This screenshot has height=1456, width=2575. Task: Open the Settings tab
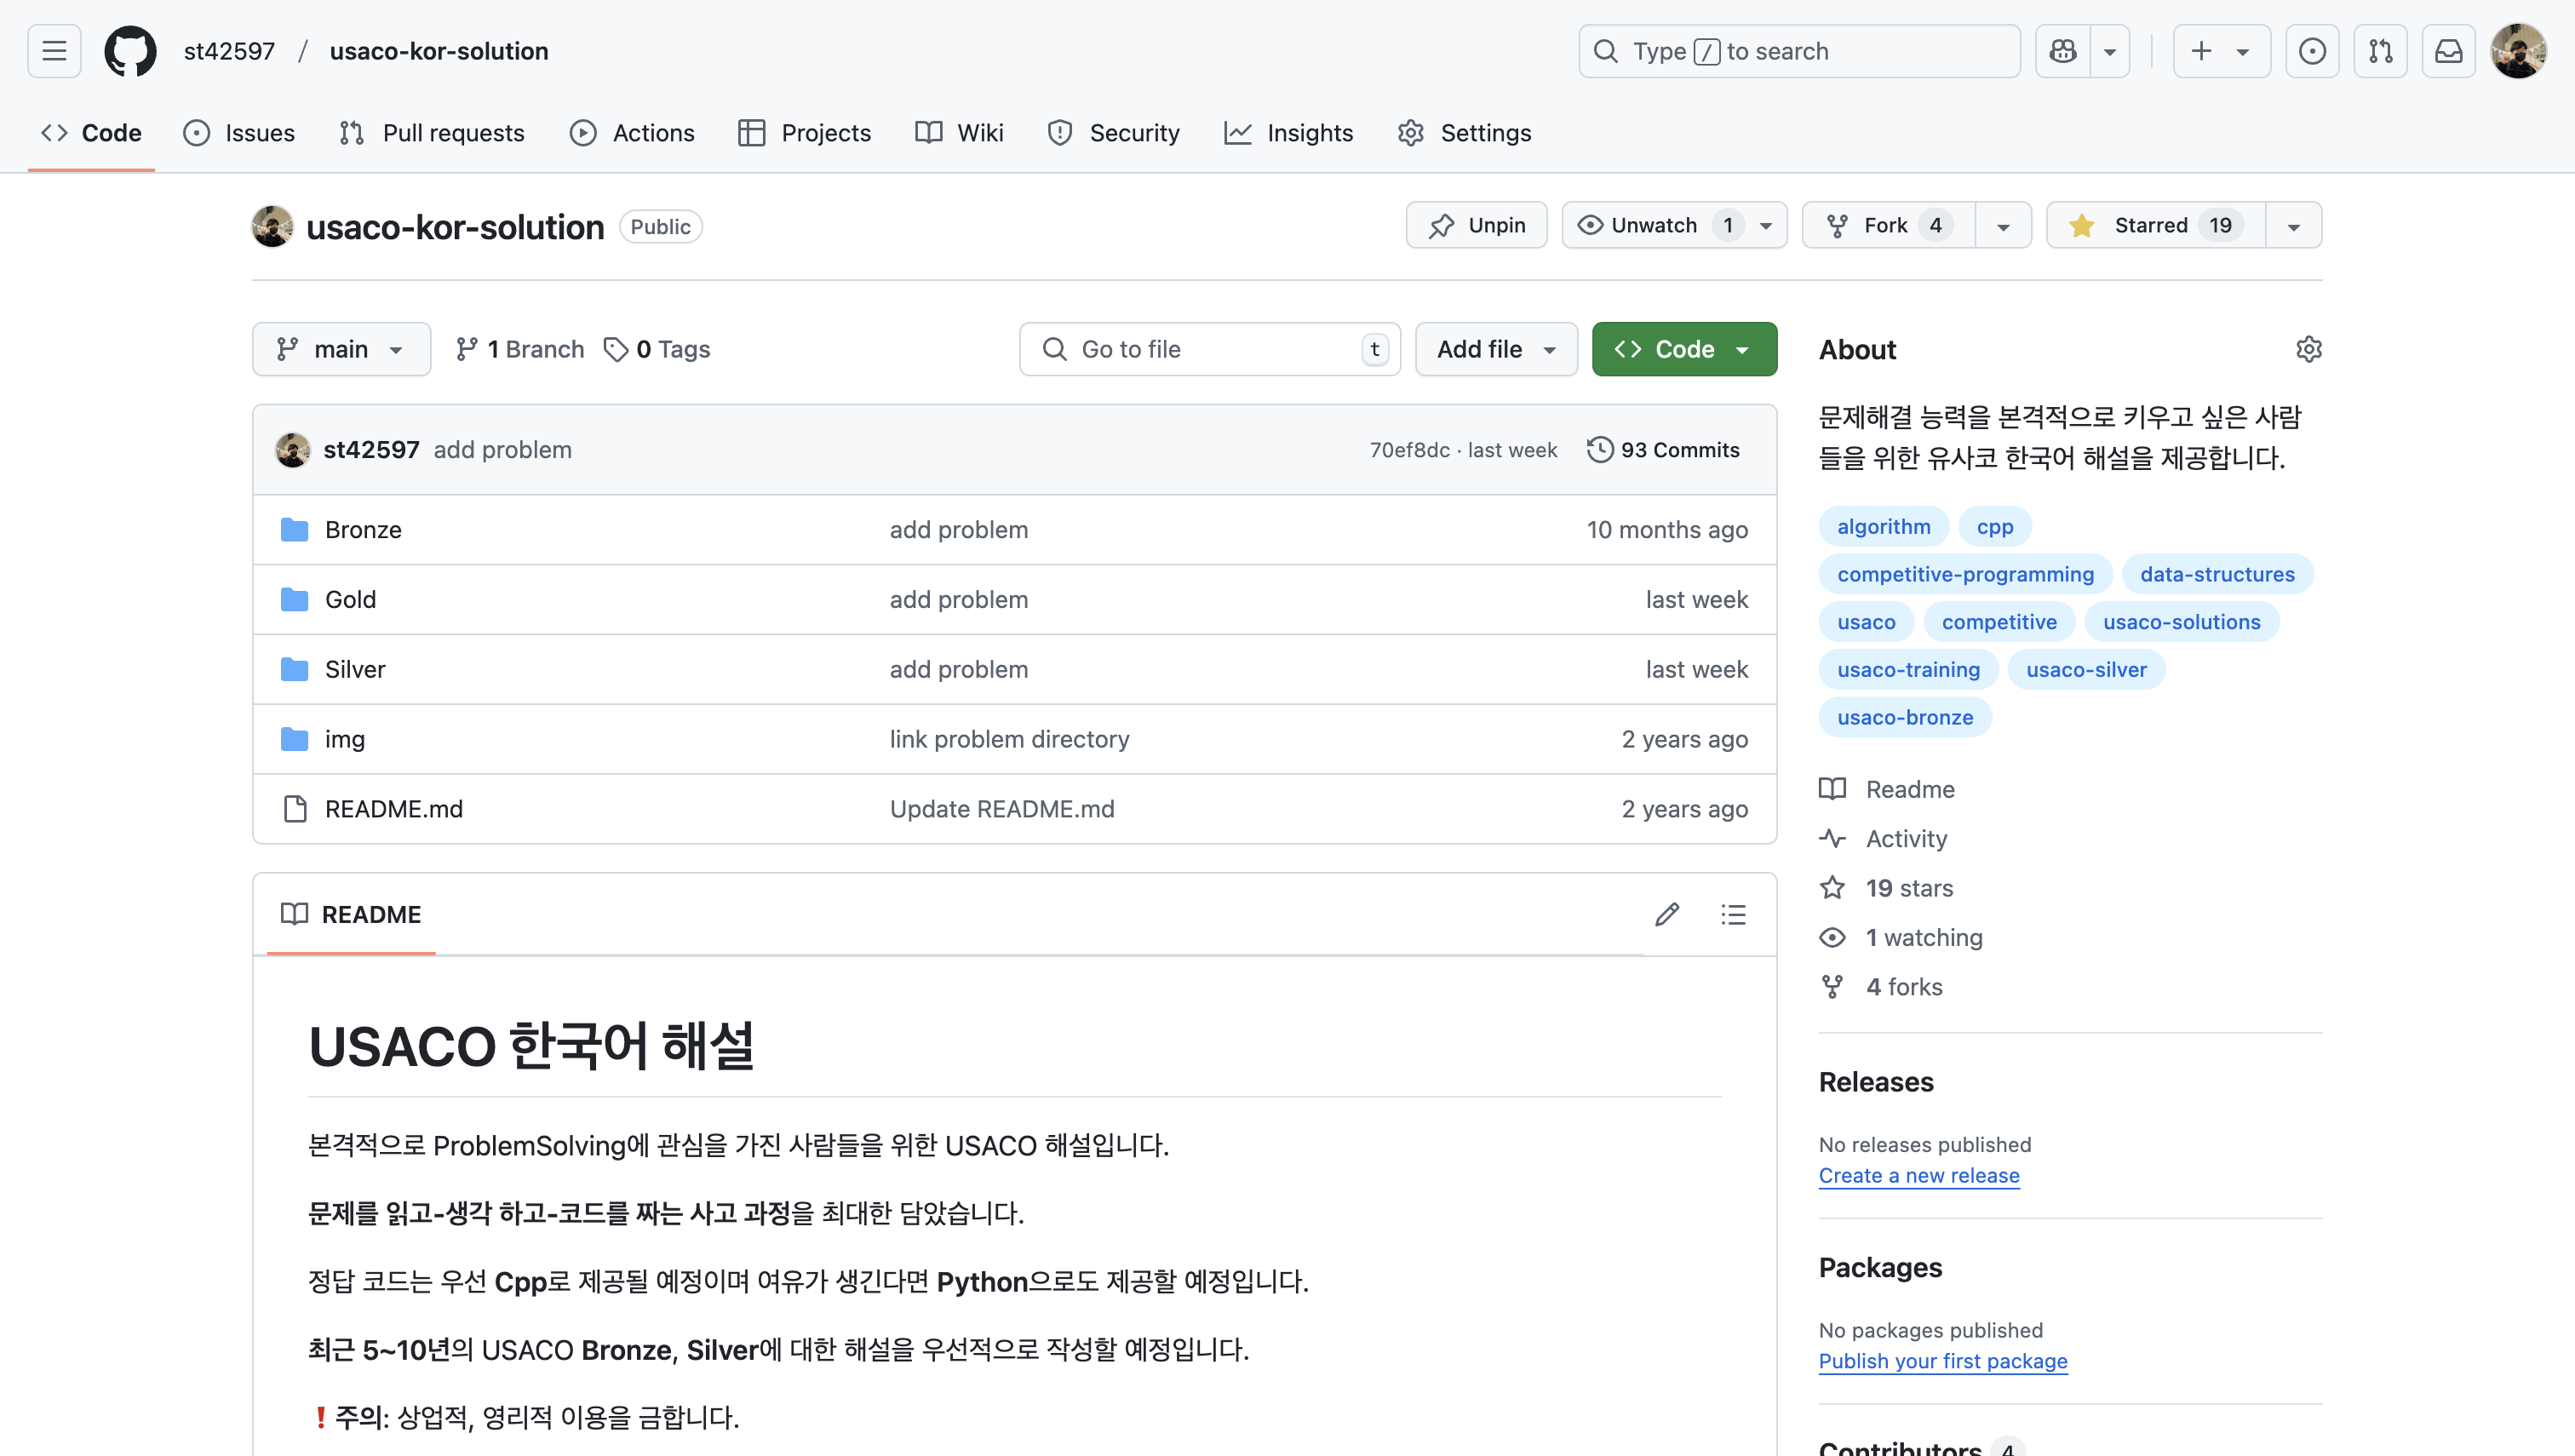coord(1464,133)
